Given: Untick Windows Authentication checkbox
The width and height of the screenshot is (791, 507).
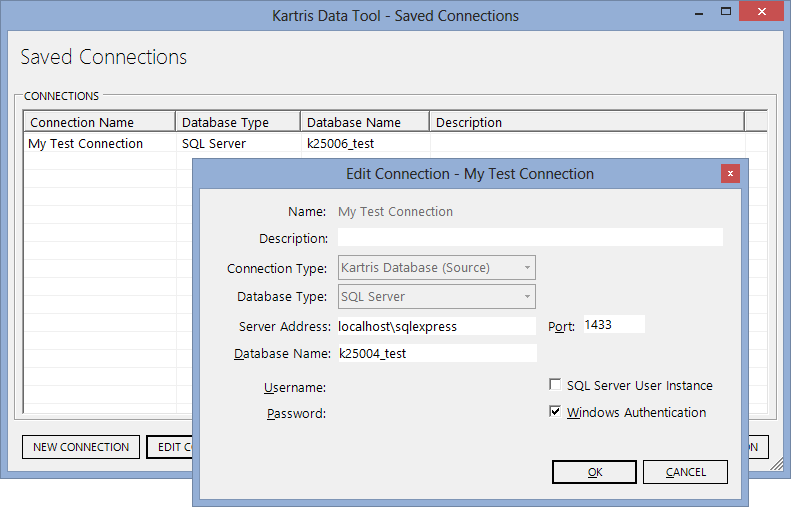Looking at the screenshot, I should (555, 412).
